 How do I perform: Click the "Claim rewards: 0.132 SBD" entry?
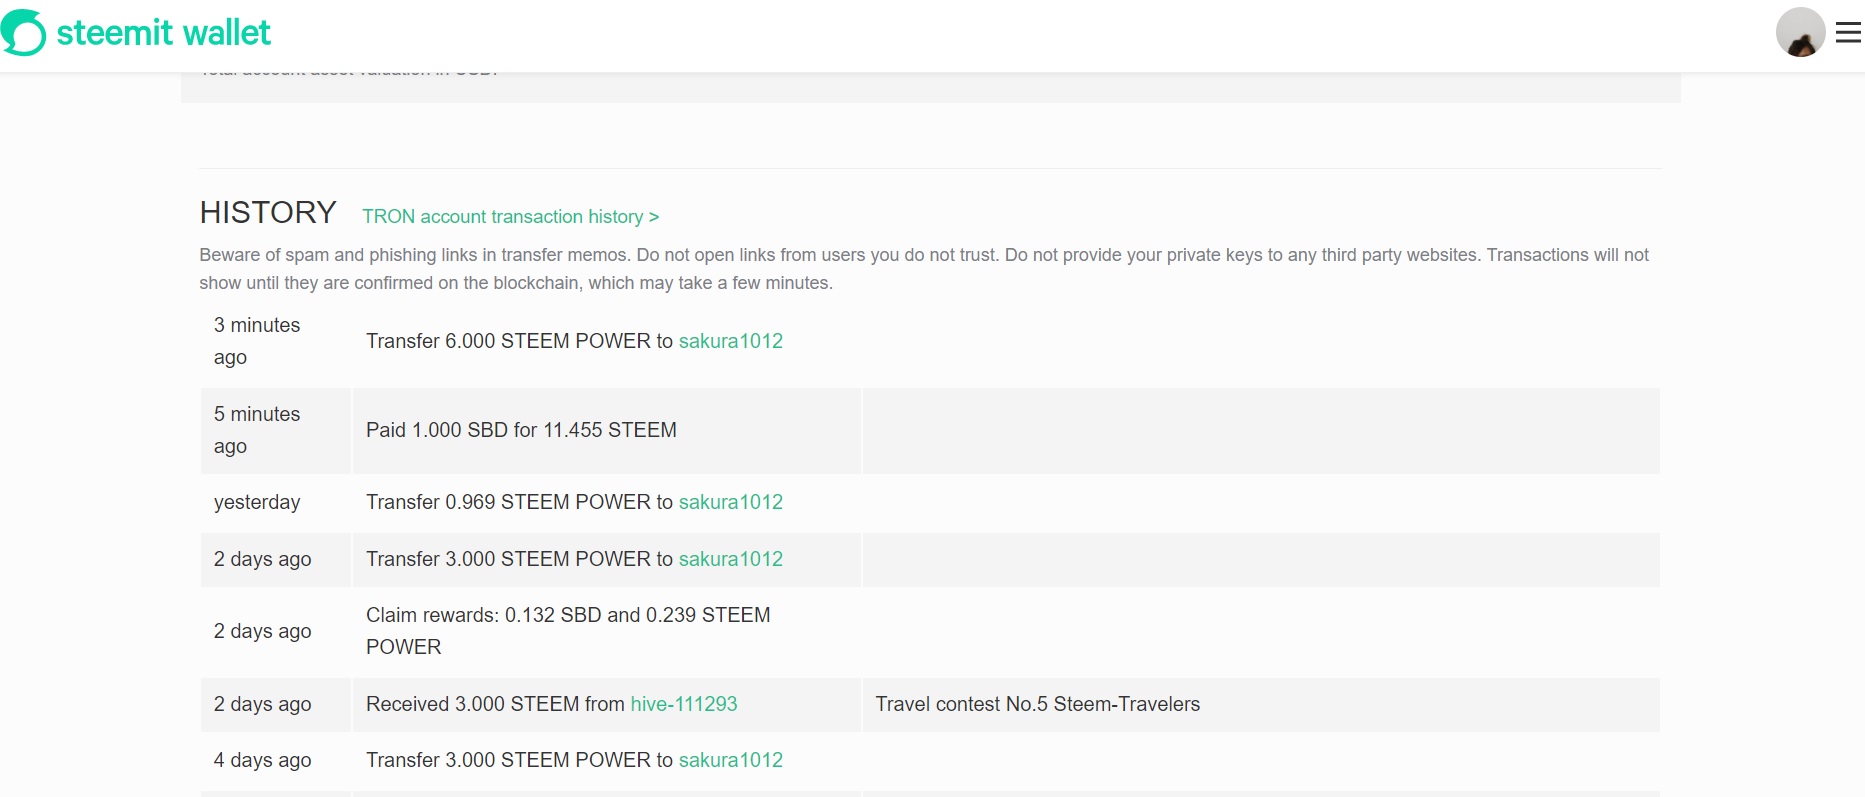(568, 631)
